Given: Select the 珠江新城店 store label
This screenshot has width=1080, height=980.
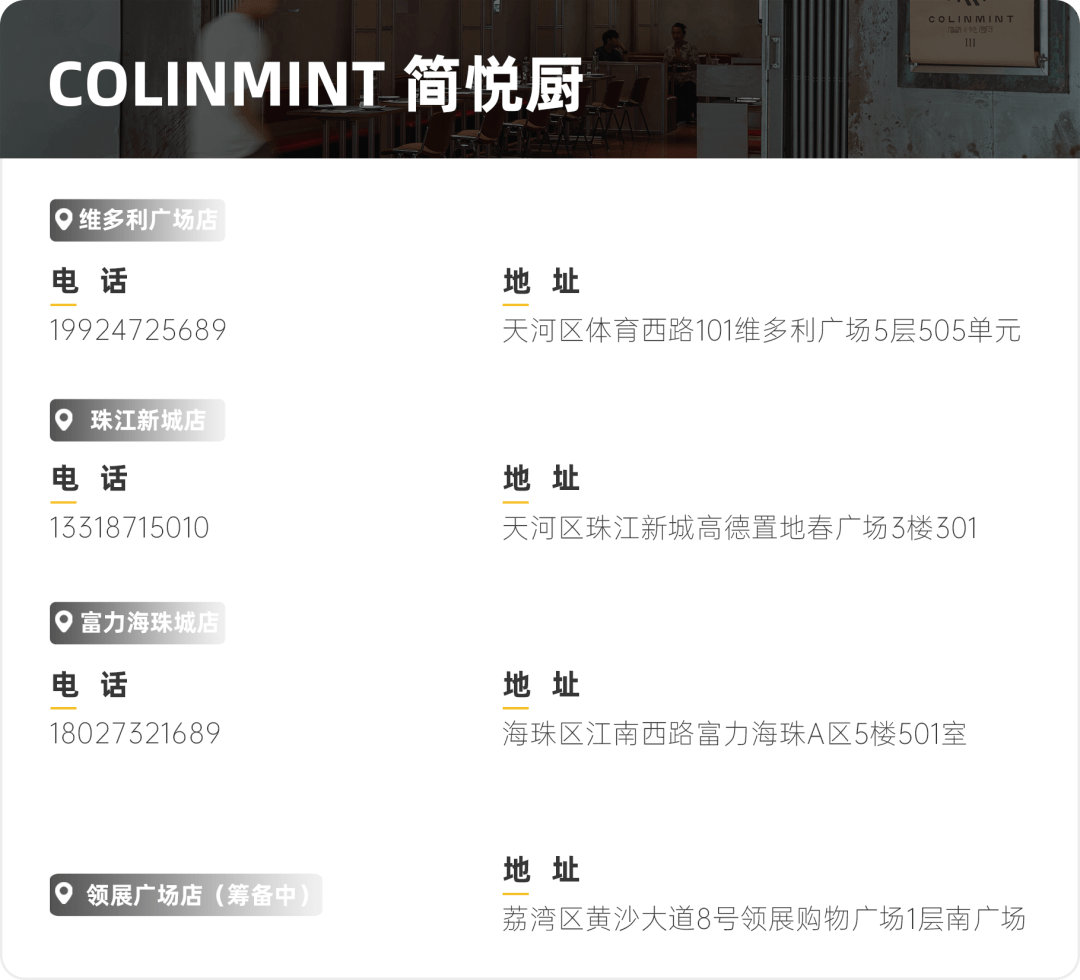Looking at the screenshot, I should 137,420.
